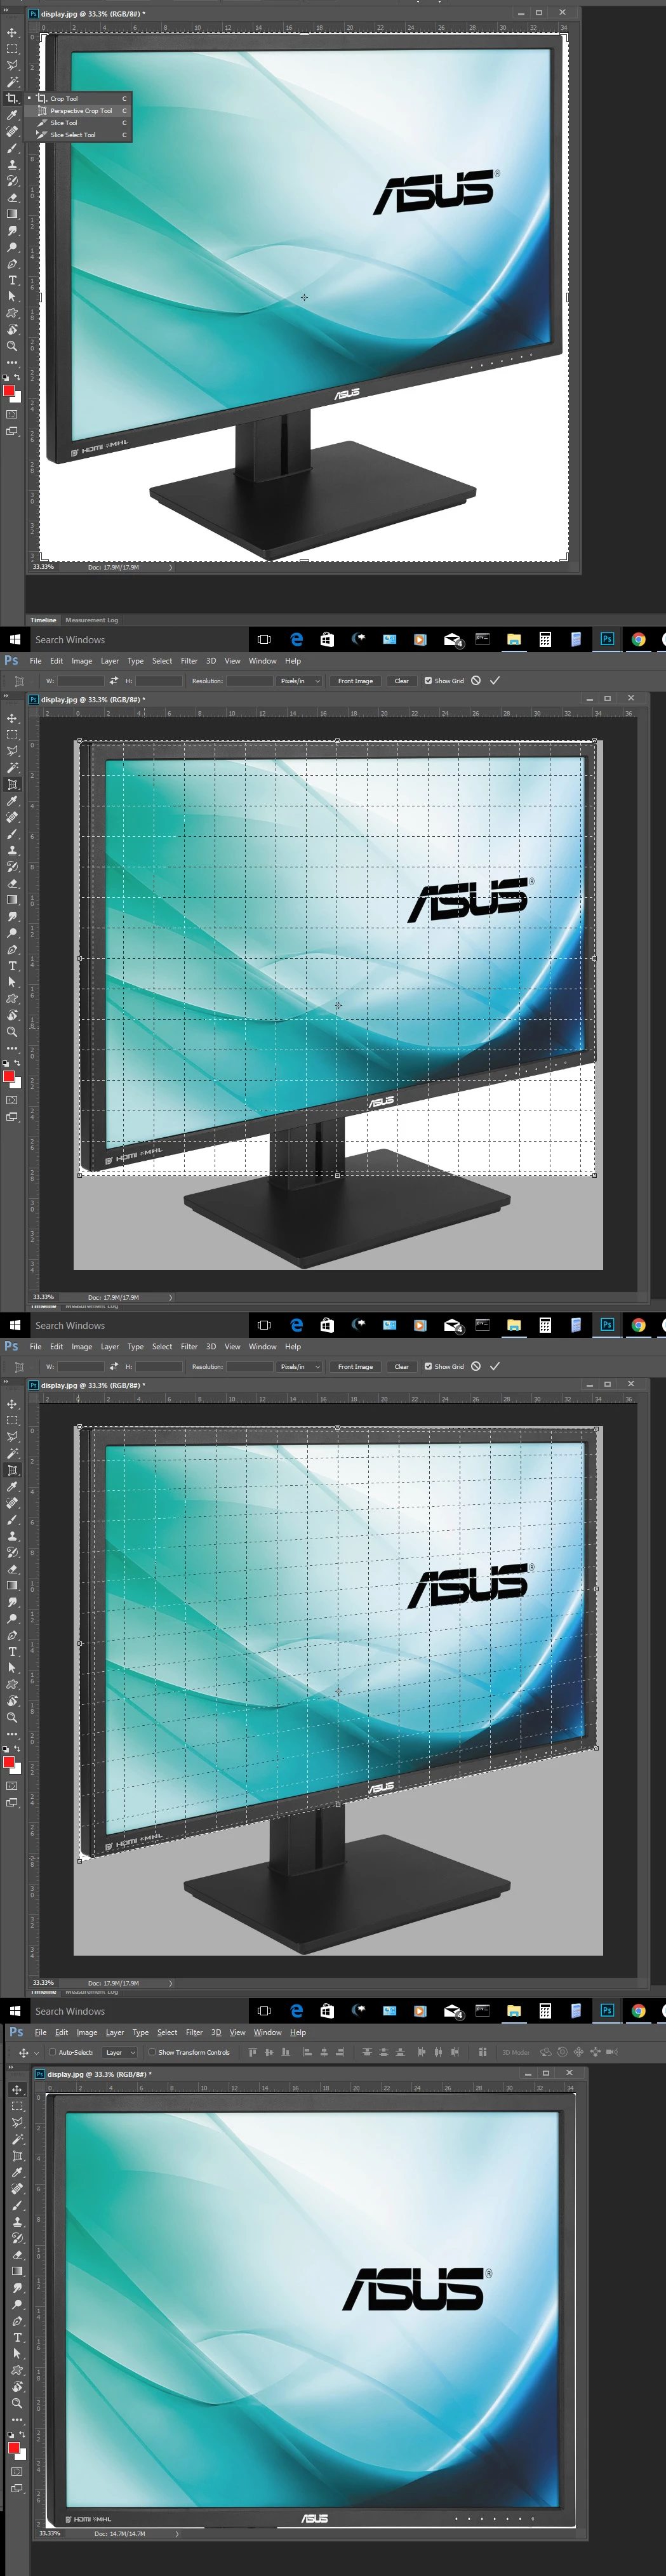
Task: Open Image menu in the rectangular-grid window
Action: [x=81, y=661]
